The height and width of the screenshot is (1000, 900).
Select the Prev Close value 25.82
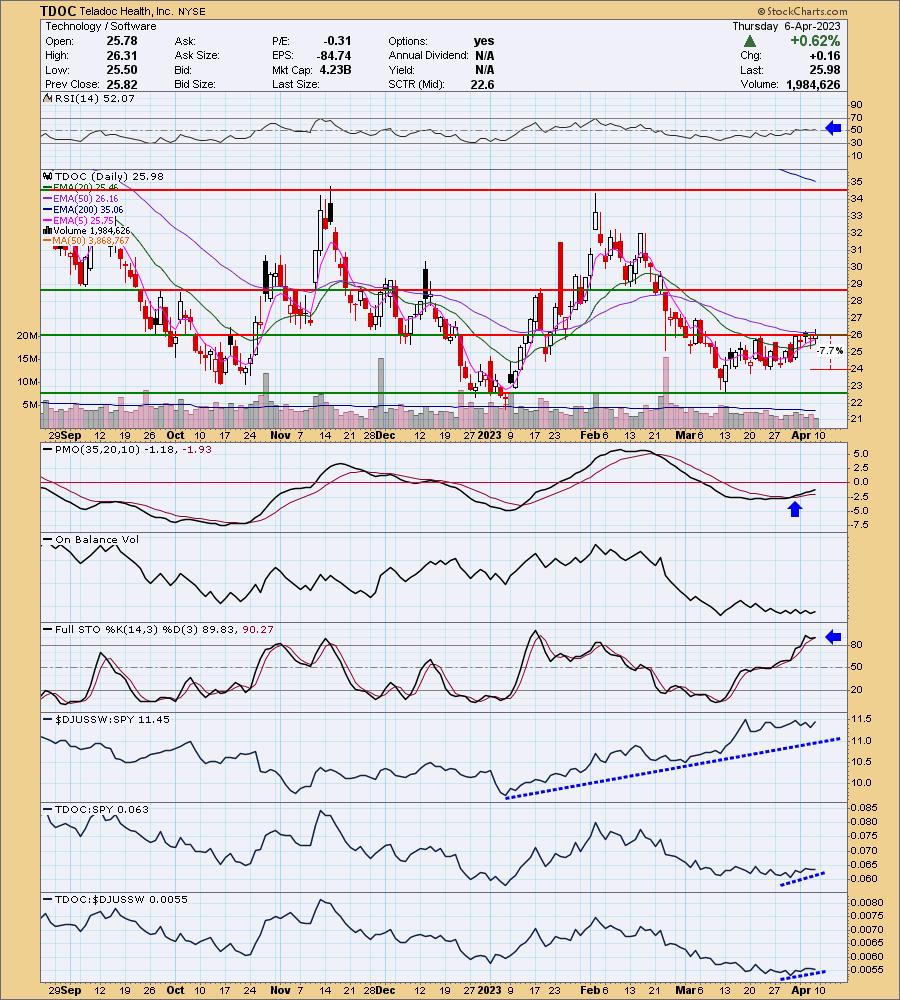click(122, 84)
